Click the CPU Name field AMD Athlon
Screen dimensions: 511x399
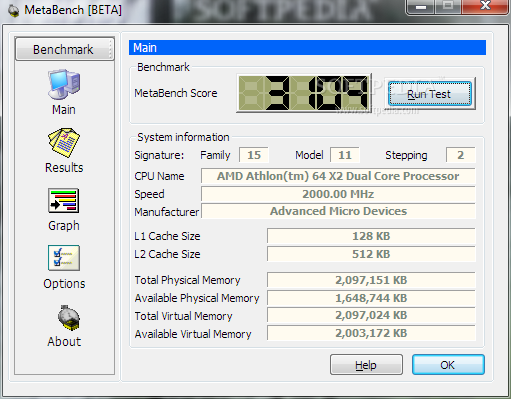(338, 176)
